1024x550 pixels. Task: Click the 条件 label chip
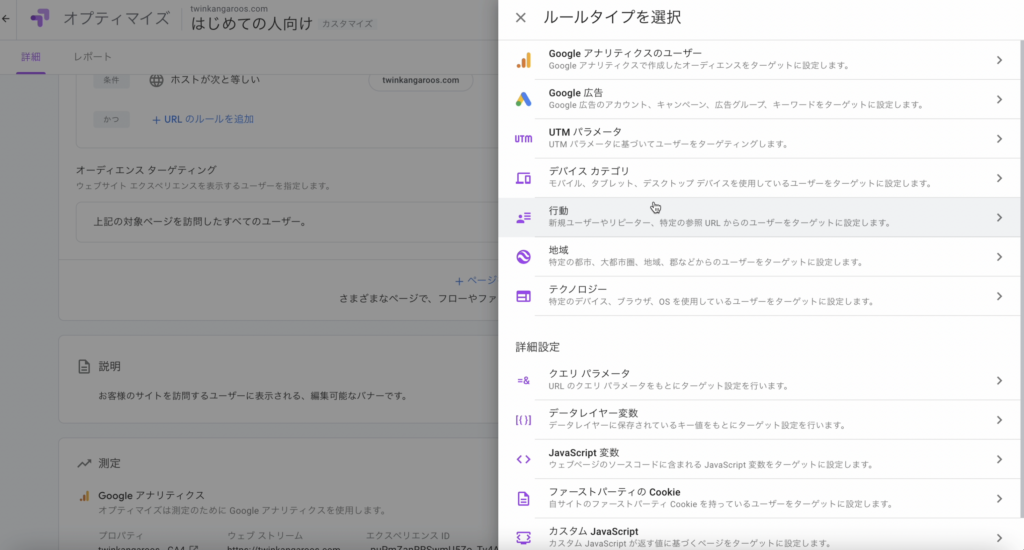[112, 80]
